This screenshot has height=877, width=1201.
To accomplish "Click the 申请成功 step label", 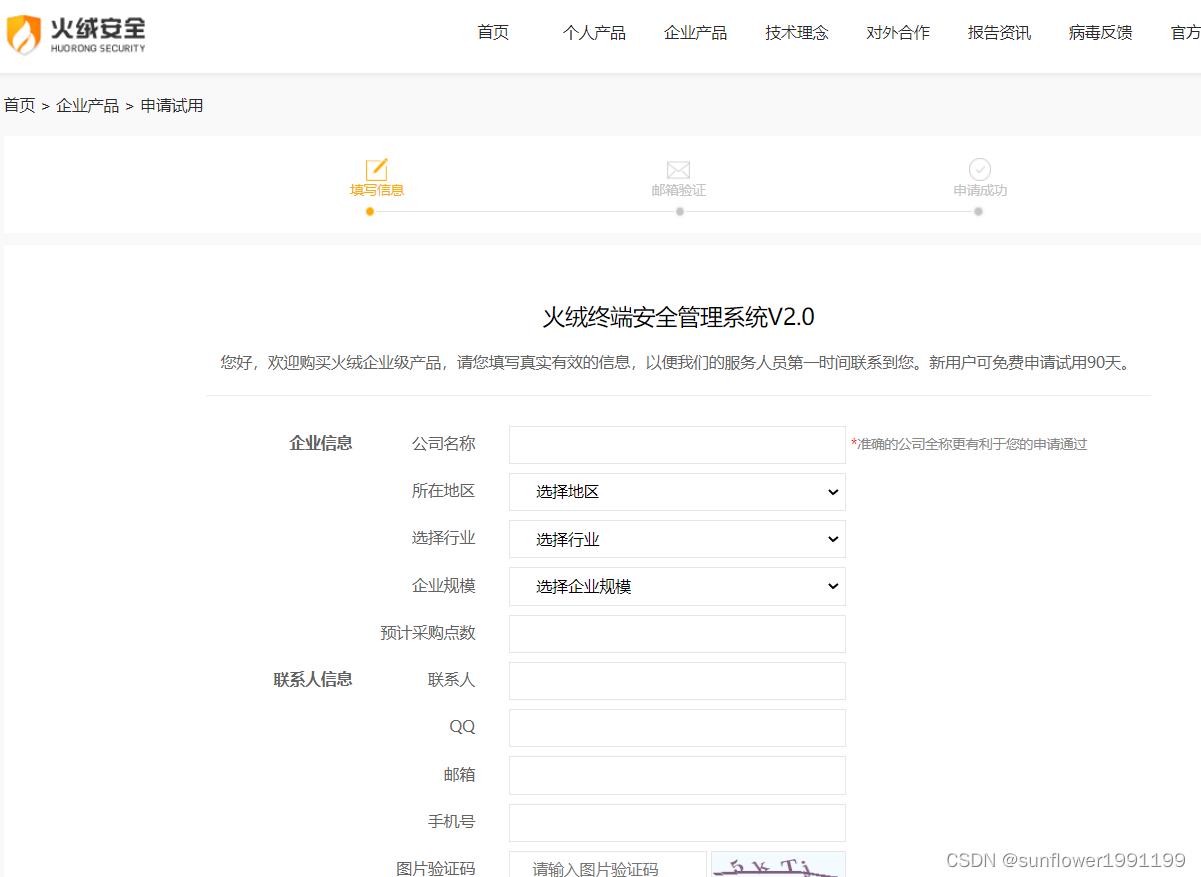I will tap(980, 190).
